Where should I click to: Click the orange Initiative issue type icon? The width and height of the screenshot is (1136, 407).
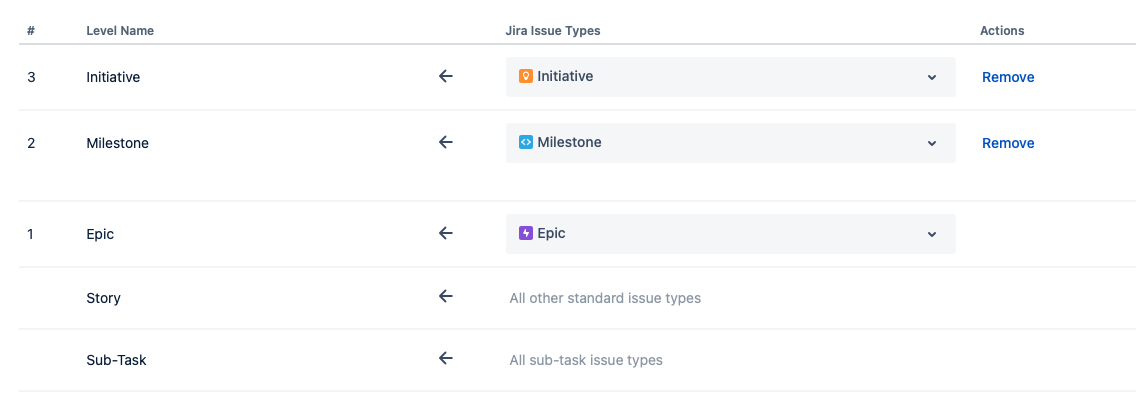[x=526, y=76]
